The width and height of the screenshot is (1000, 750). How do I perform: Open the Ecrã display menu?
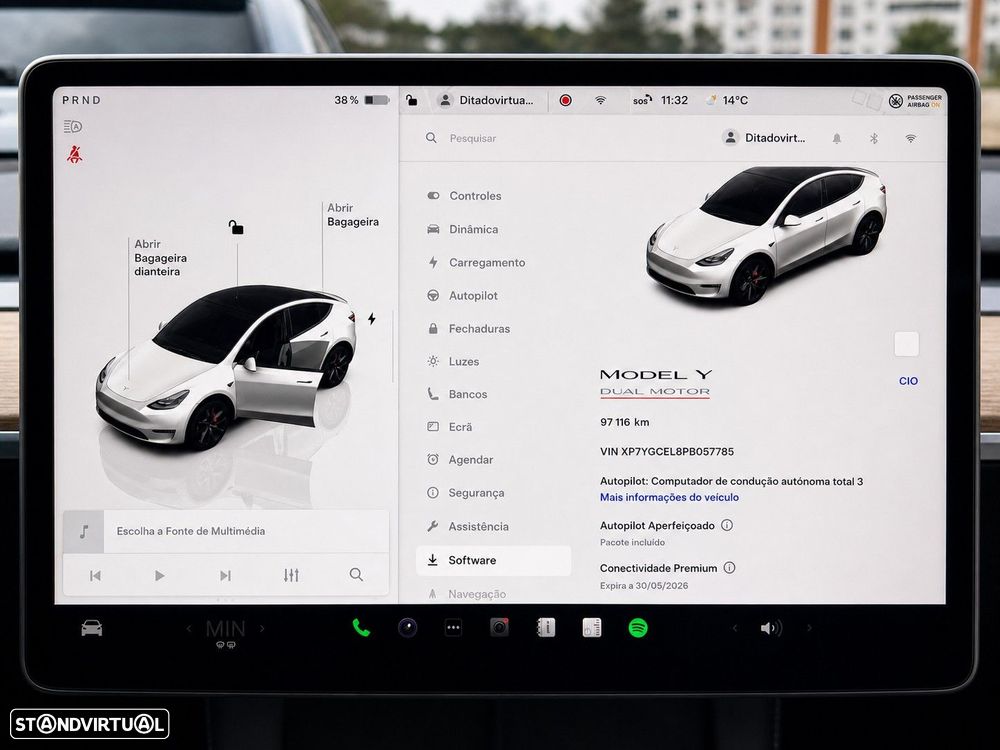point(450,427)
